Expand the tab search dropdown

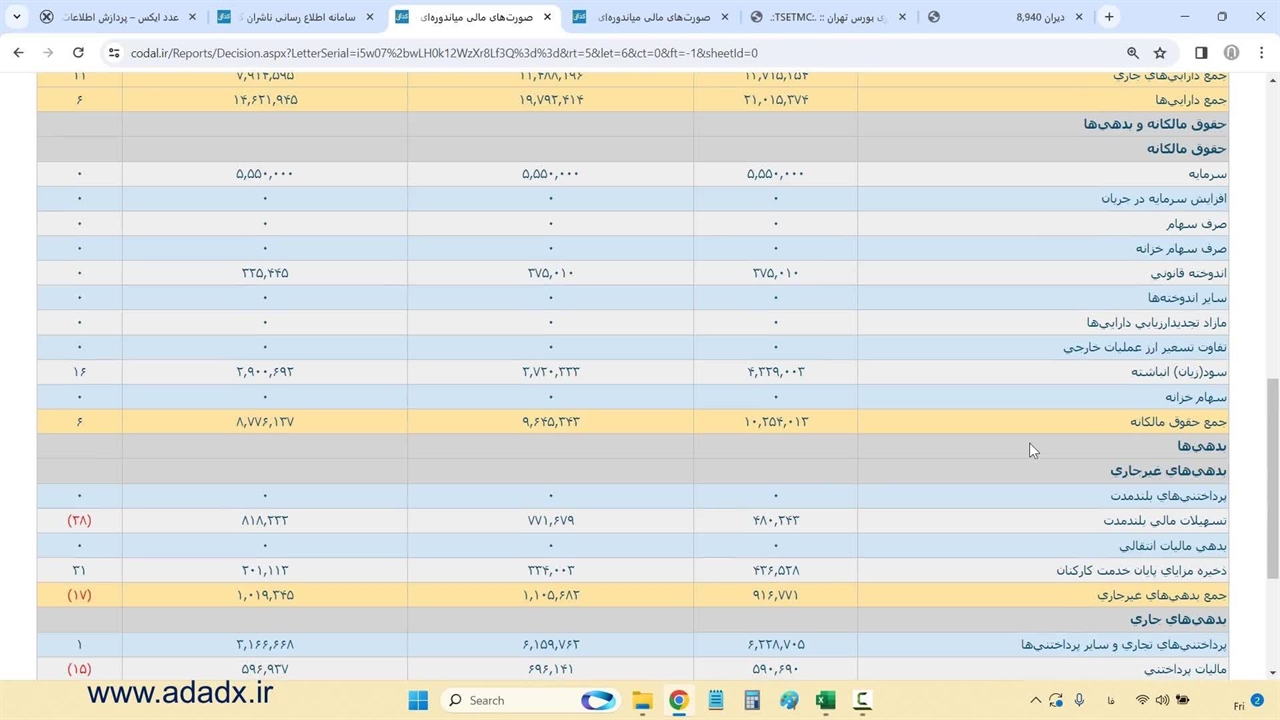pyautogui.click(x=16, y=17)
